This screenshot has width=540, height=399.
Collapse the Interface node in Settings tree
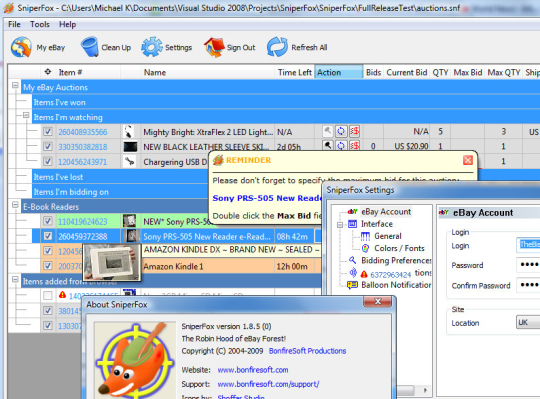coord(340,225)
